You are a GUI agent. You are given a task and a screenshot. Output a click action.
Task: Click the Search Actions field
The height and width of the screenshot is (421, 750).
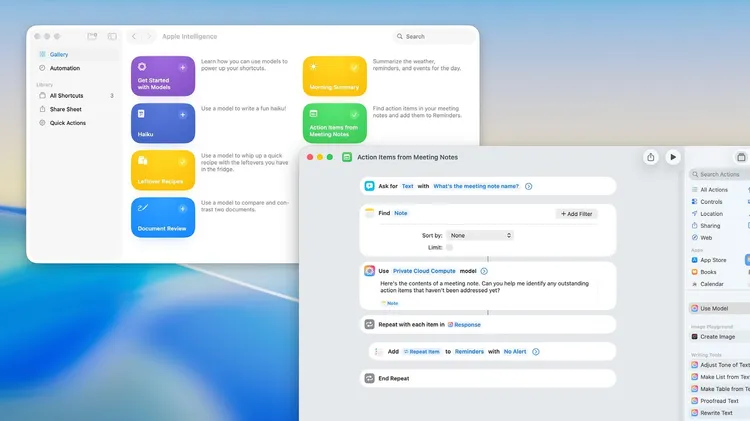tap(720, 174)
